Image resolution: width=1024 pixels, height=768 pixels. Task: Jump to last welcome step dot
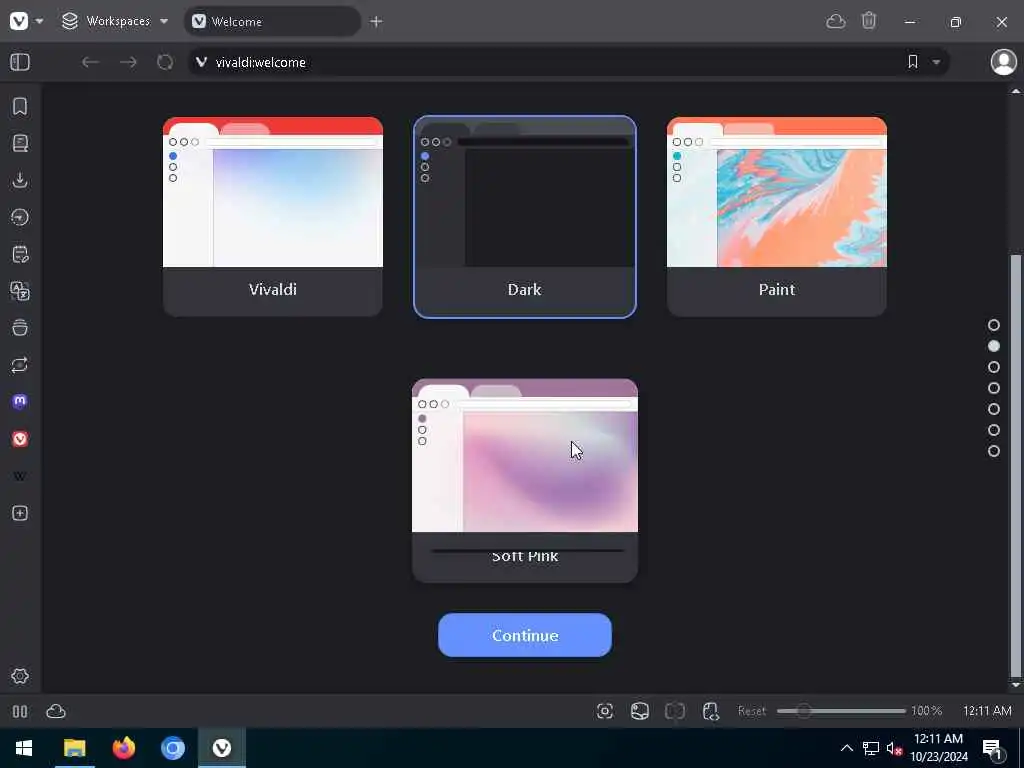[994, 451]
